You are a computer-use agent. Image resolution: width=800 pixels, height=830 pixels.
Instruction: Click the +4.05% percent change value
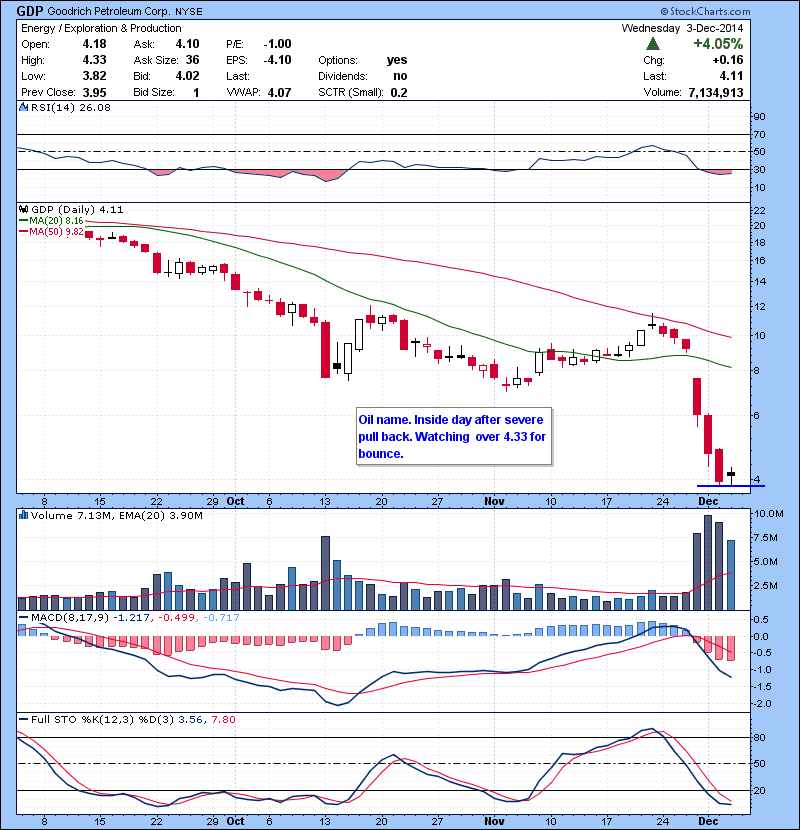718,43
